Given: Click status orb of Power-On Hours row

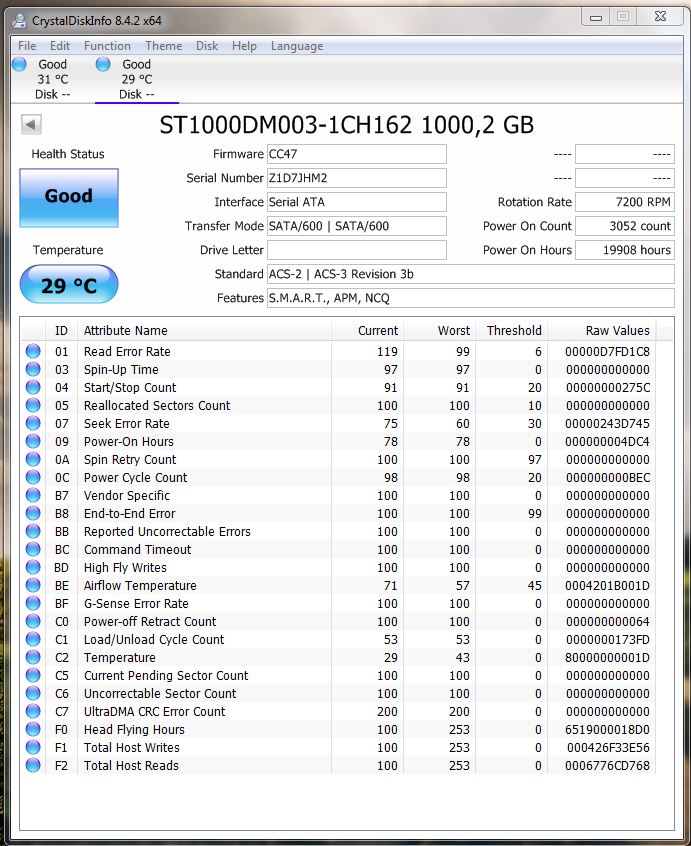Looking at the screenshot, I should 33,441.
